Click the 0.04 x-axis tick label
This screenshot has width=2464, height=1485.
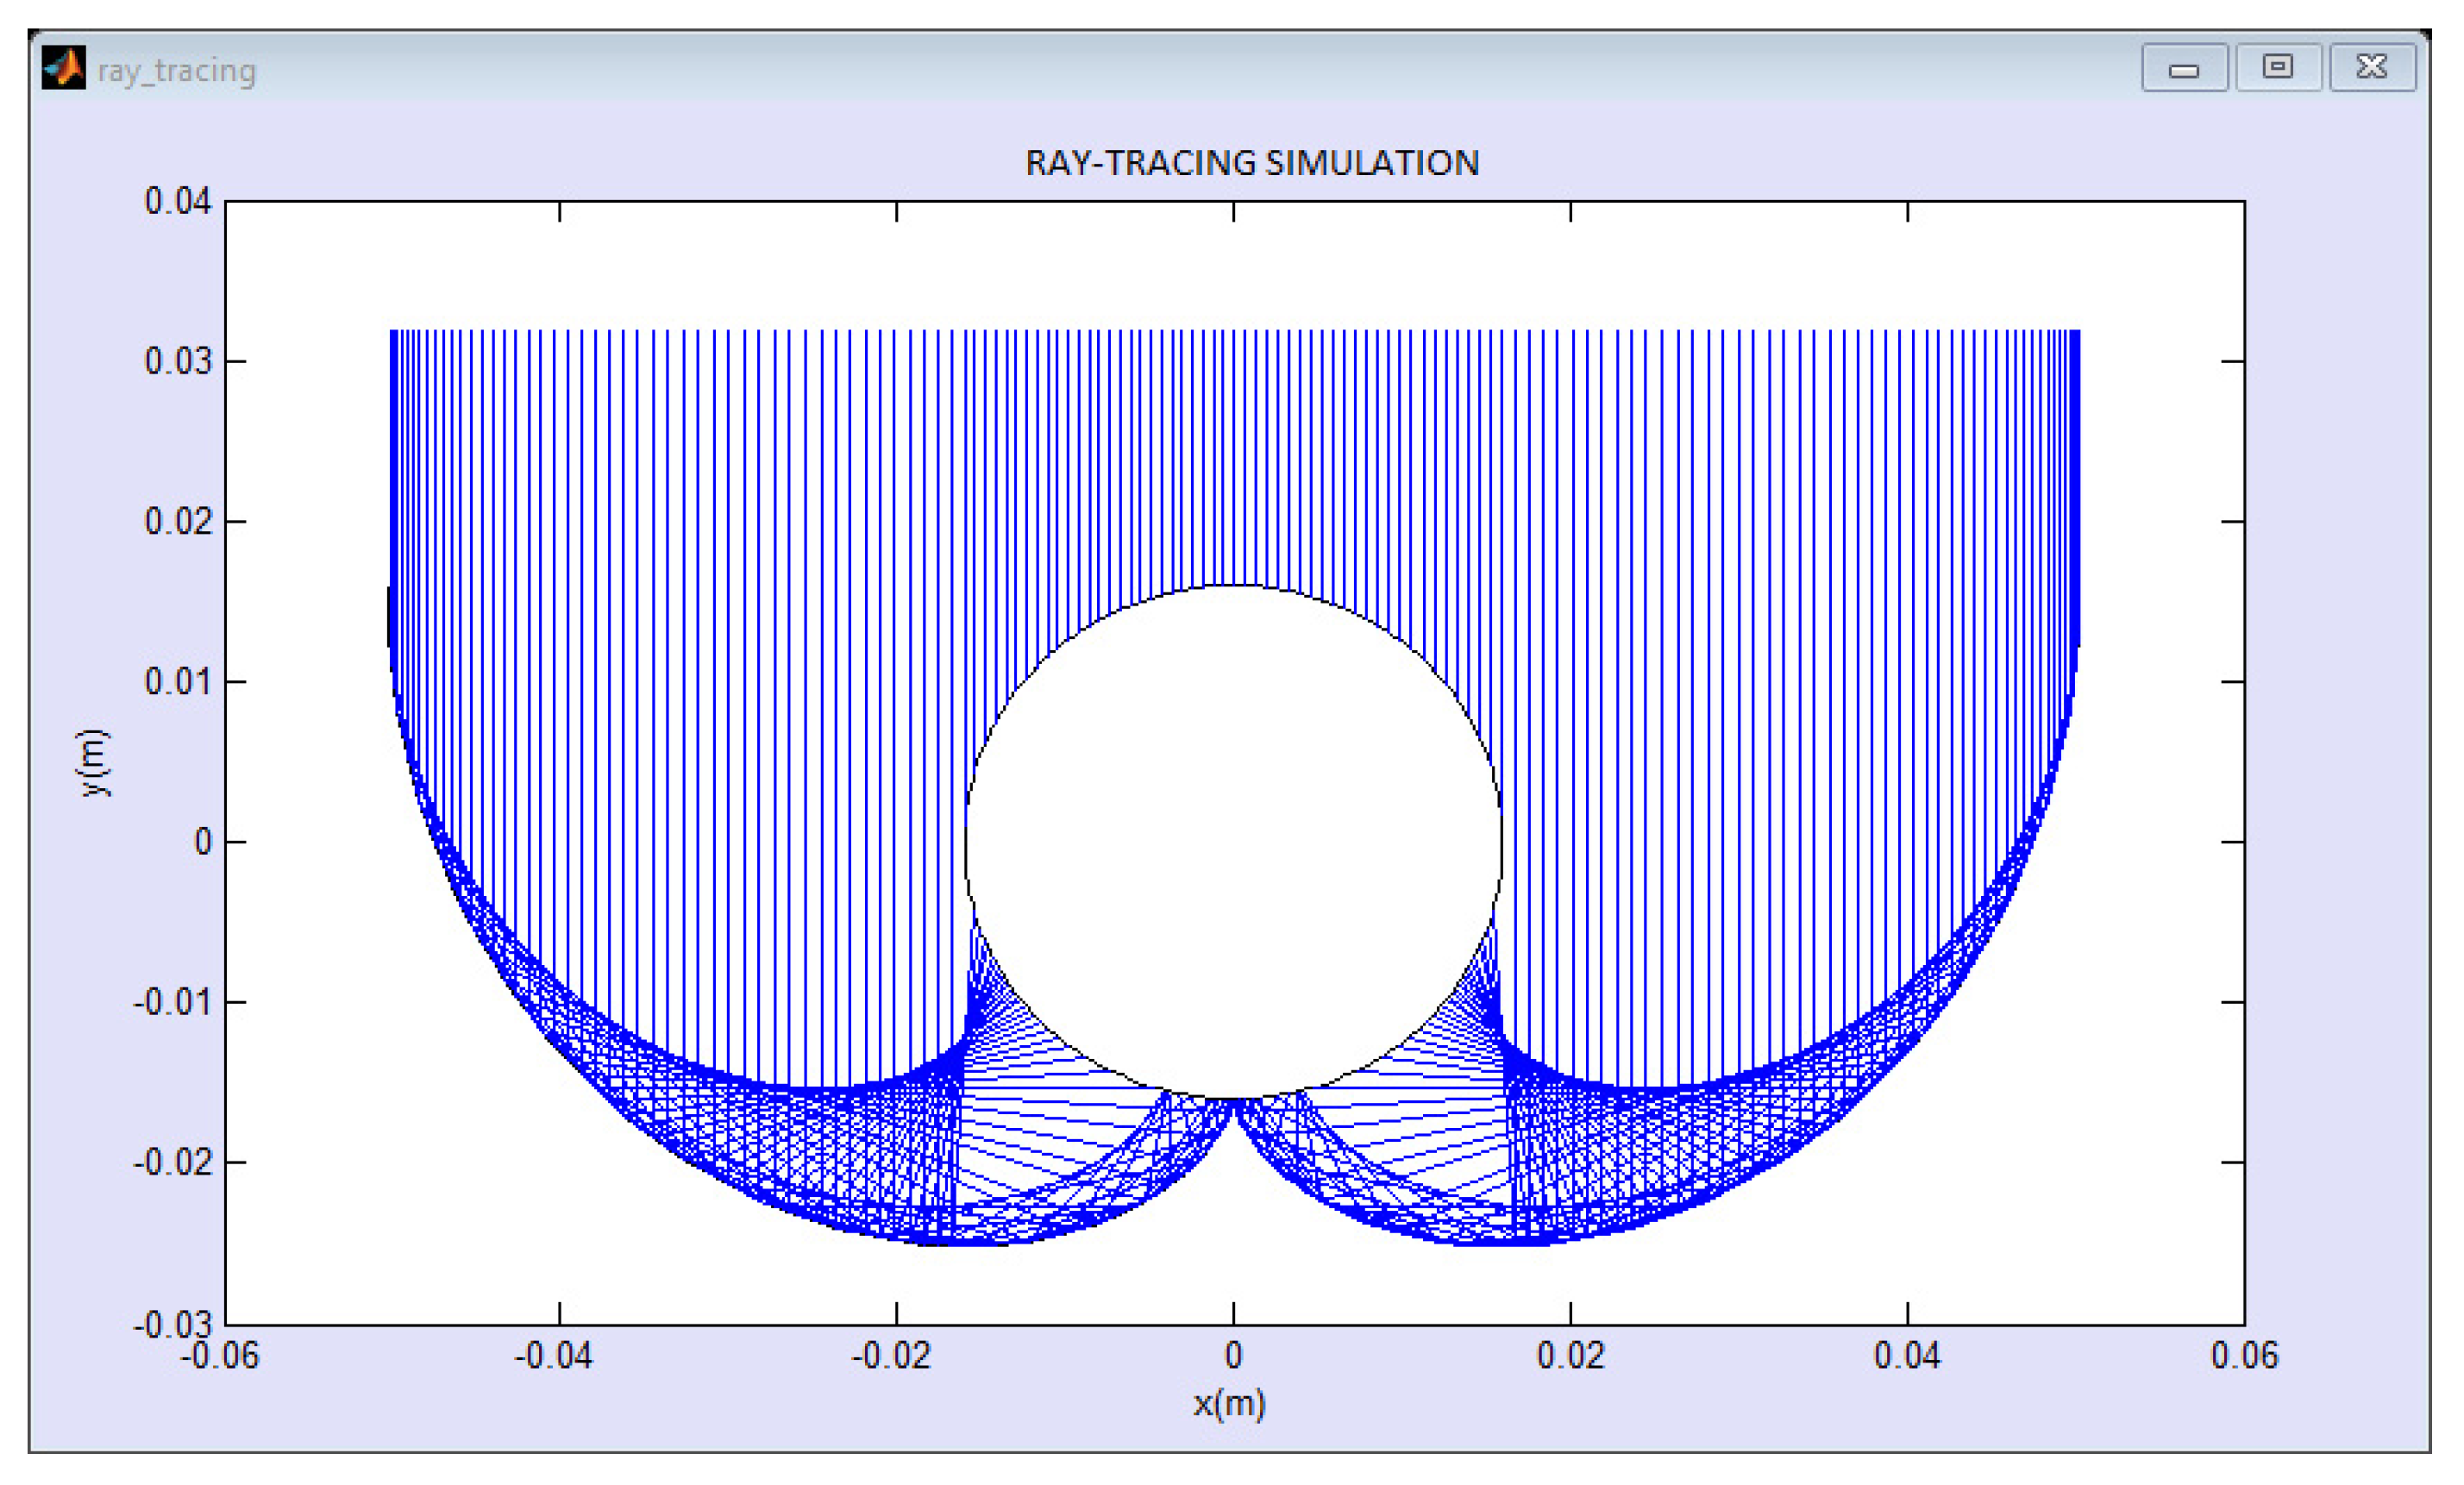pos(1906,1356)
